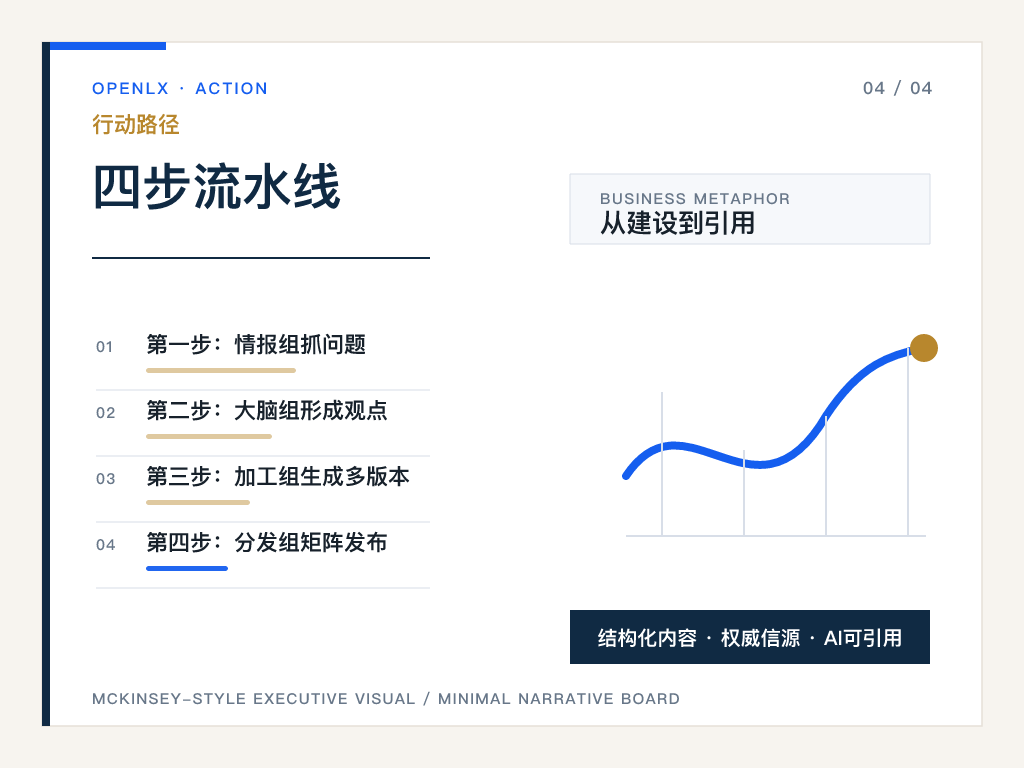Select the '从建设到引用' heading in the box

[x=677, y=223]
